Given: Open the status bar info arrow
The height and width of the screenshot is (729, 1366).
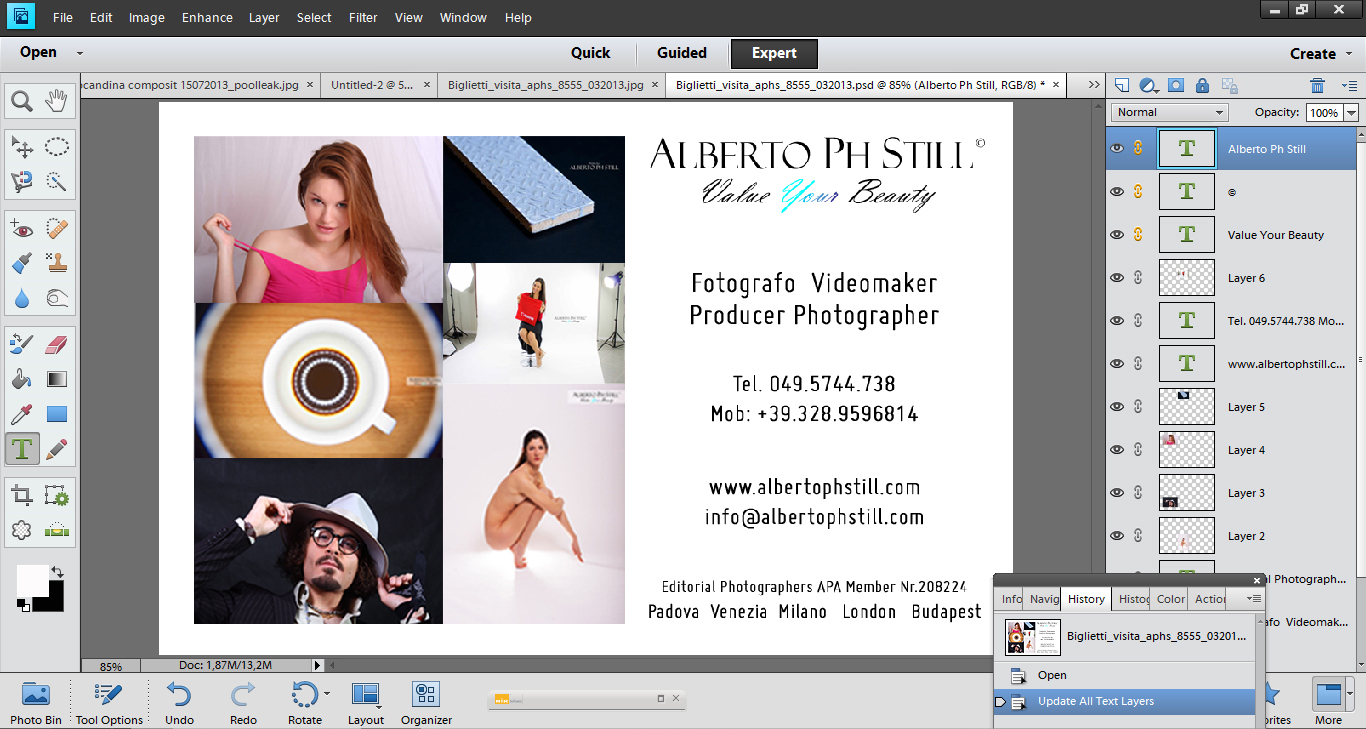Looking at the screenshot, I should coord(318,665).
